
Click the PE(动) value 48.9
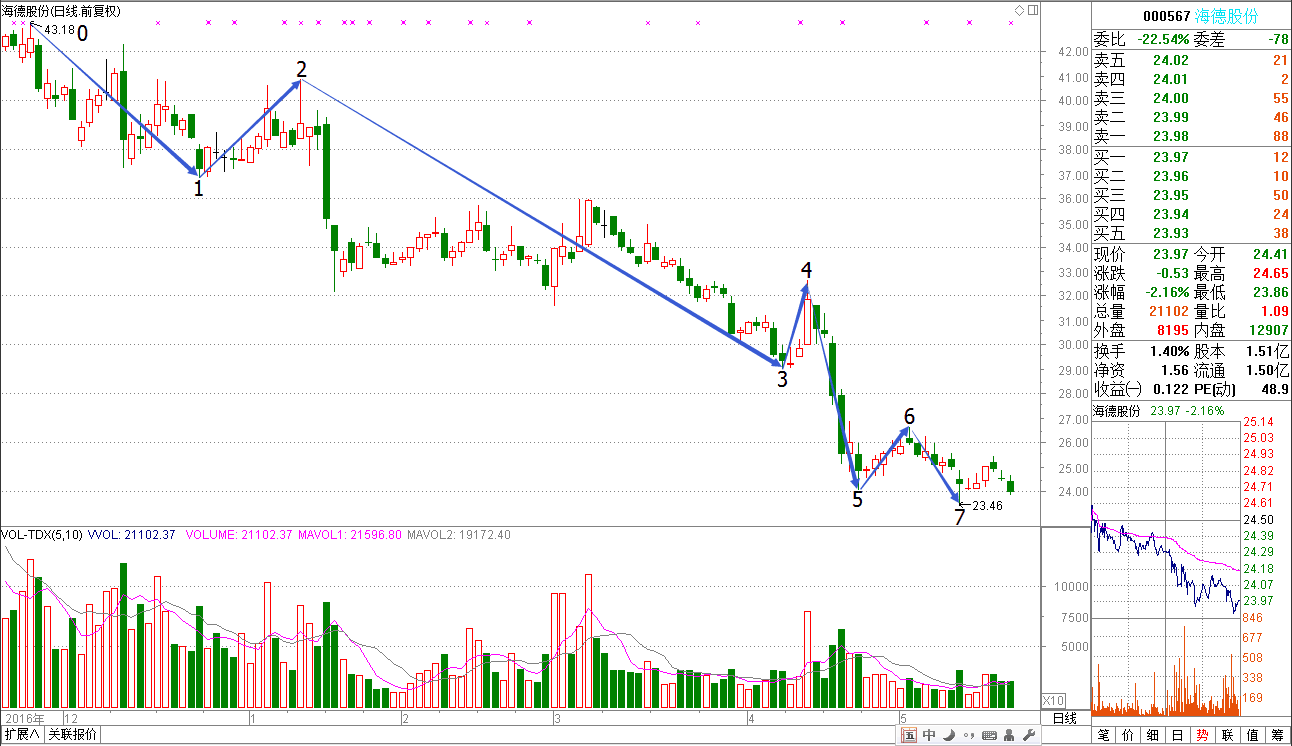point(1275,389)
